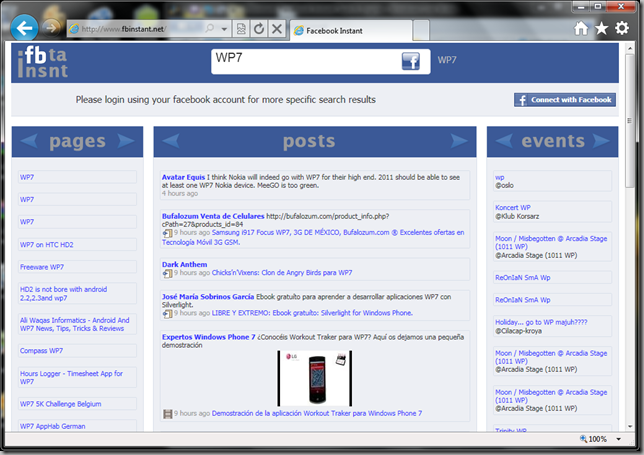Open a new blank tab
Image resolution: width=644 pixels, height=455 pixels.
tap(421, 30)
